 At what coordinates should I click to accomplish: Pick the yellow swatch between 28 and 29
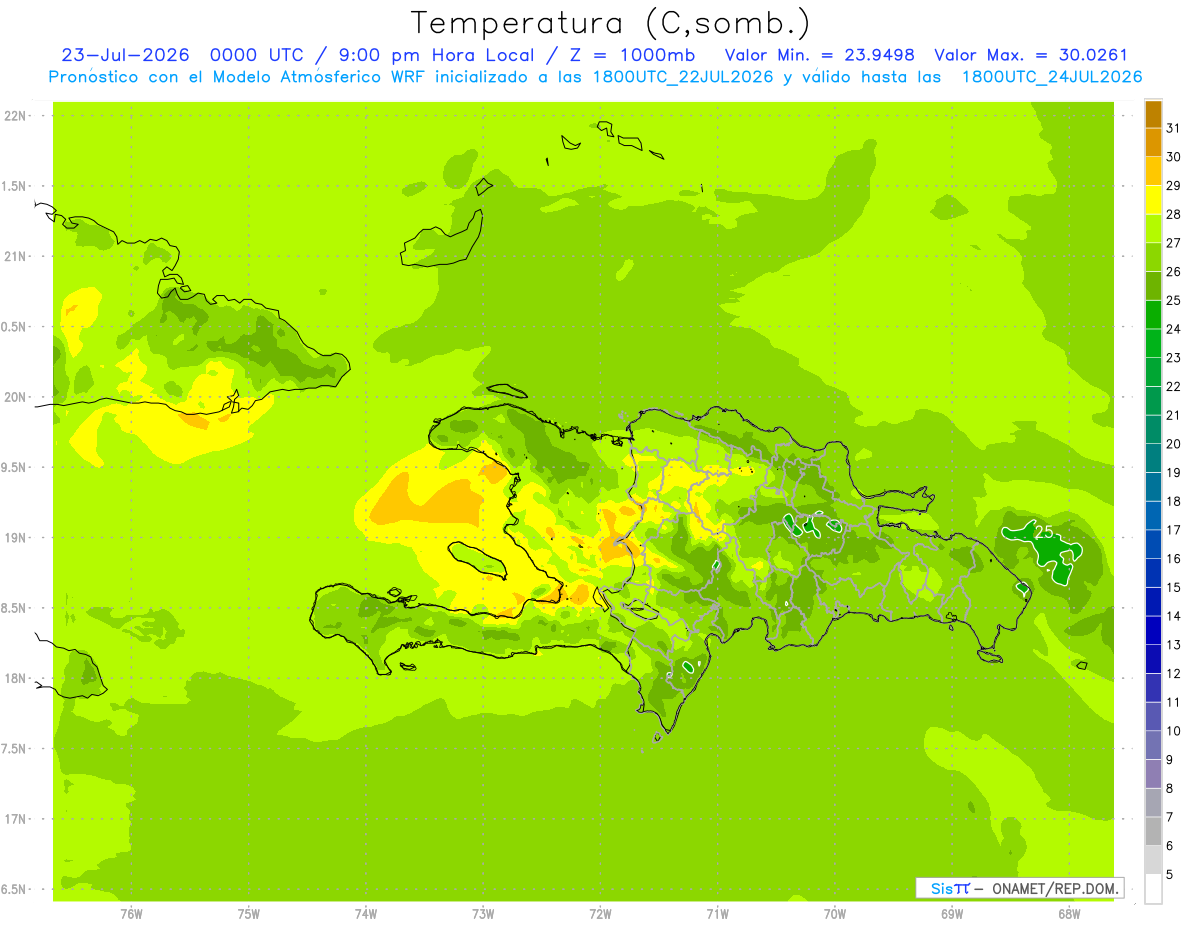1153,200
